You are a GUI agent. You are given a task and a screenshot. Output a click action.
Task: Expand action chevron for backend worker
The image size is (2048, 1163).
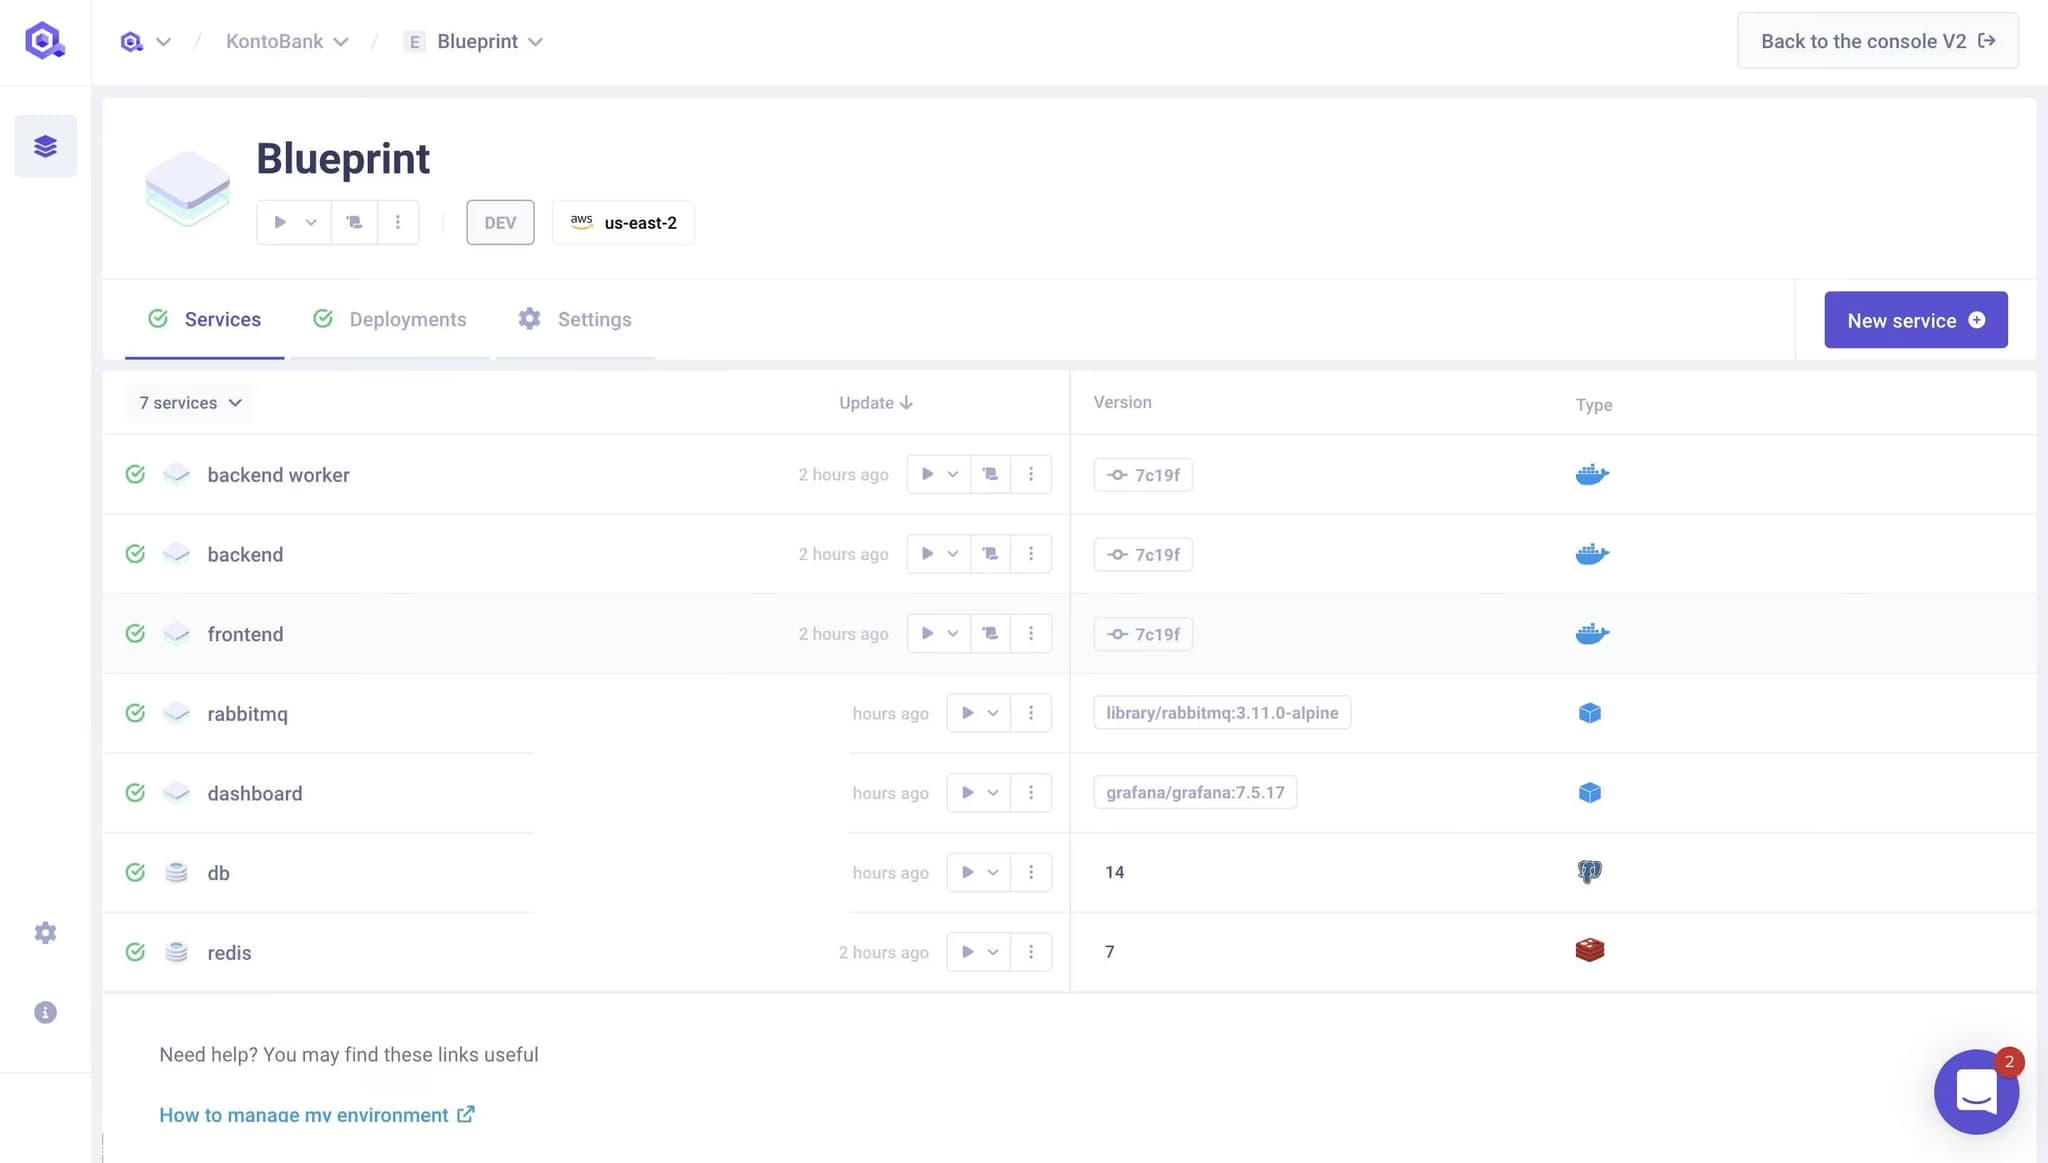(953, 474)
